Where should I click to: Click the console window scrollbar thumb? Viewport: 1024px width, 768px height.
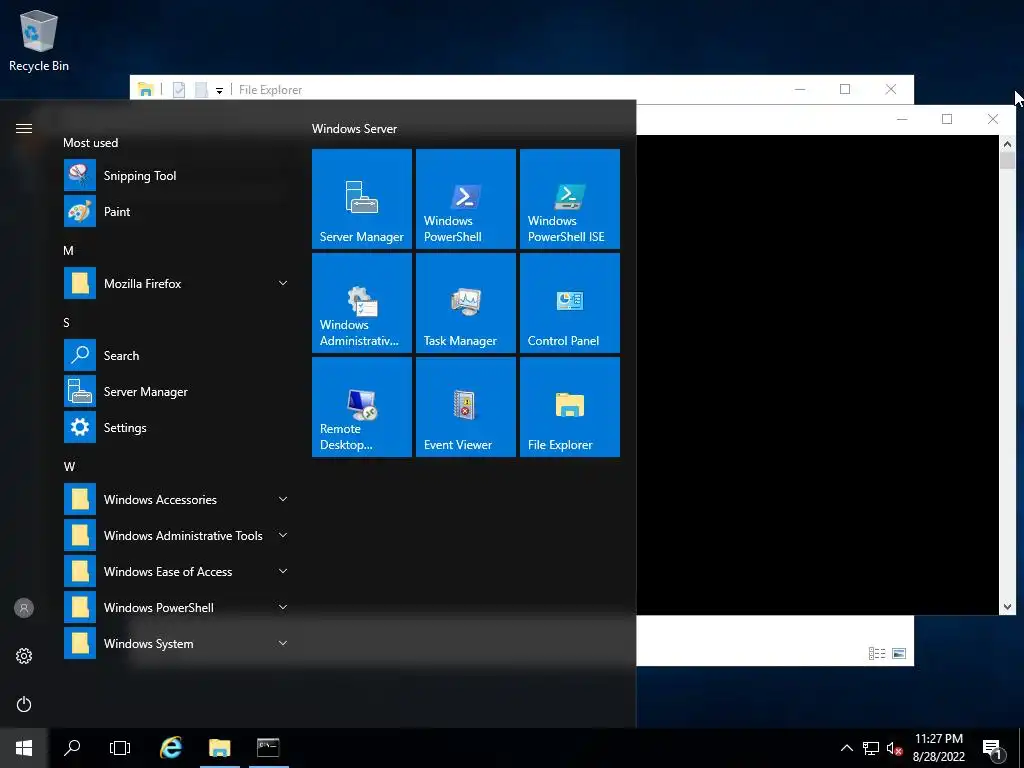pyautogui.click(x=1007, y=160)
